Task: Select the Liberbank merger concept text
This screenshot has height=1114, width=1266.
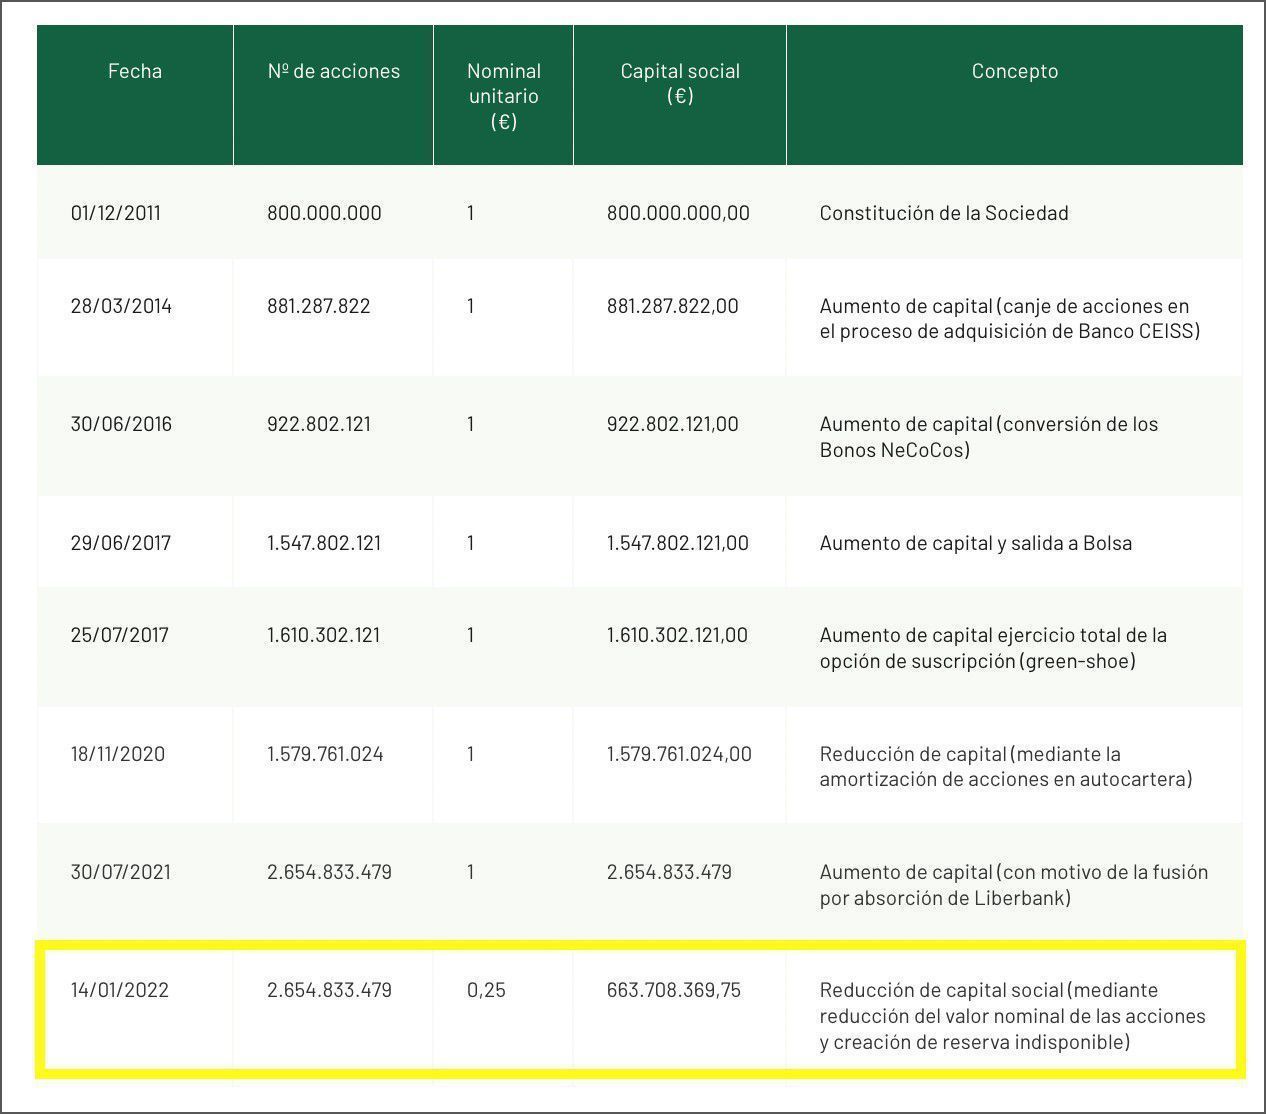Action: [1013, 885]
